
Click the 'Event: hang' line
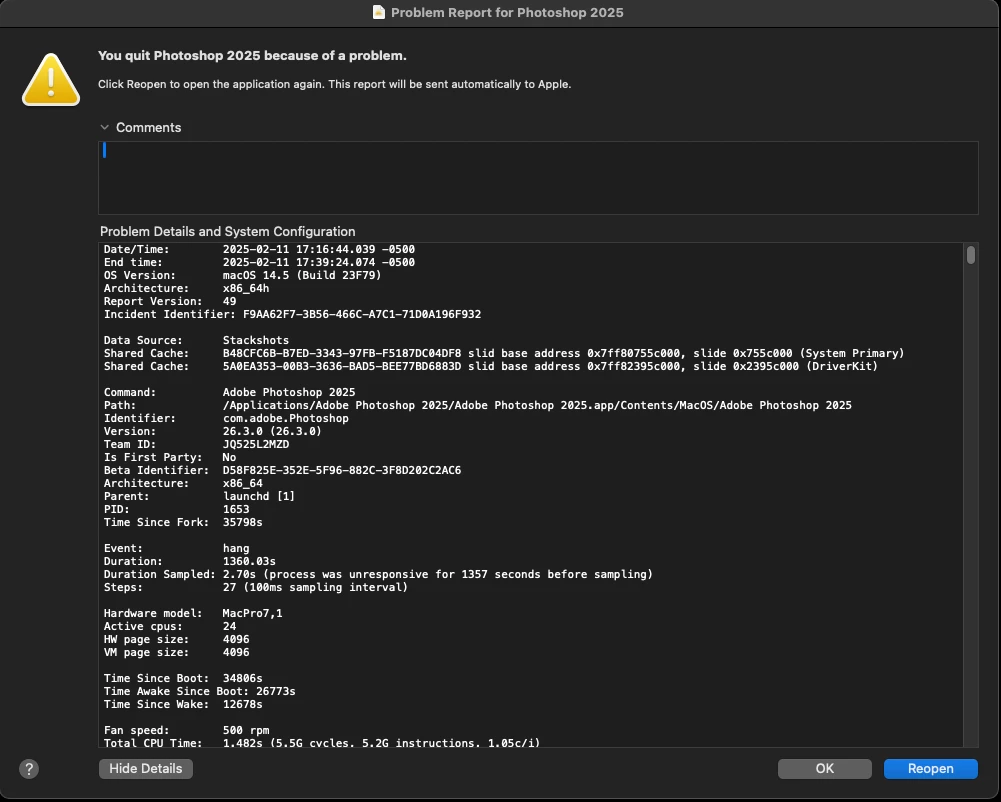[176, 549]
